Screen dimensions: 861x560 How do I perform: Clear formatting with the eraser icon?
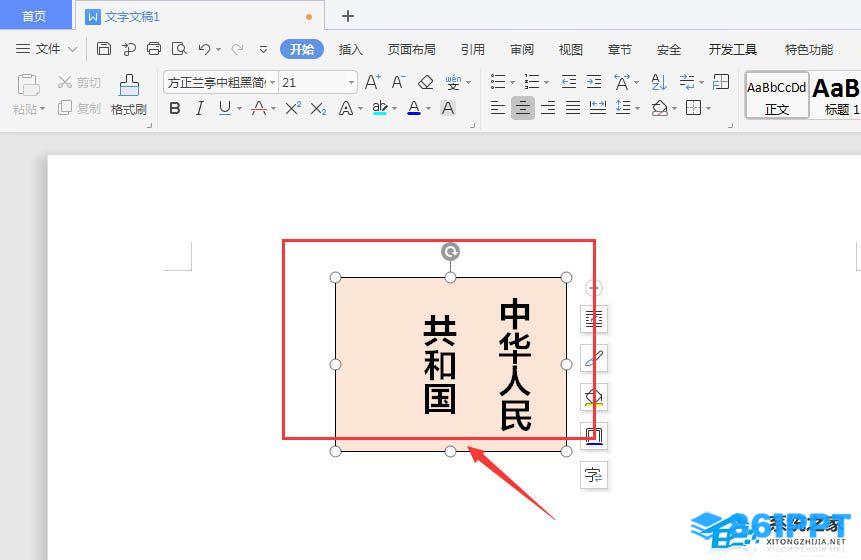tap(426, 82)
